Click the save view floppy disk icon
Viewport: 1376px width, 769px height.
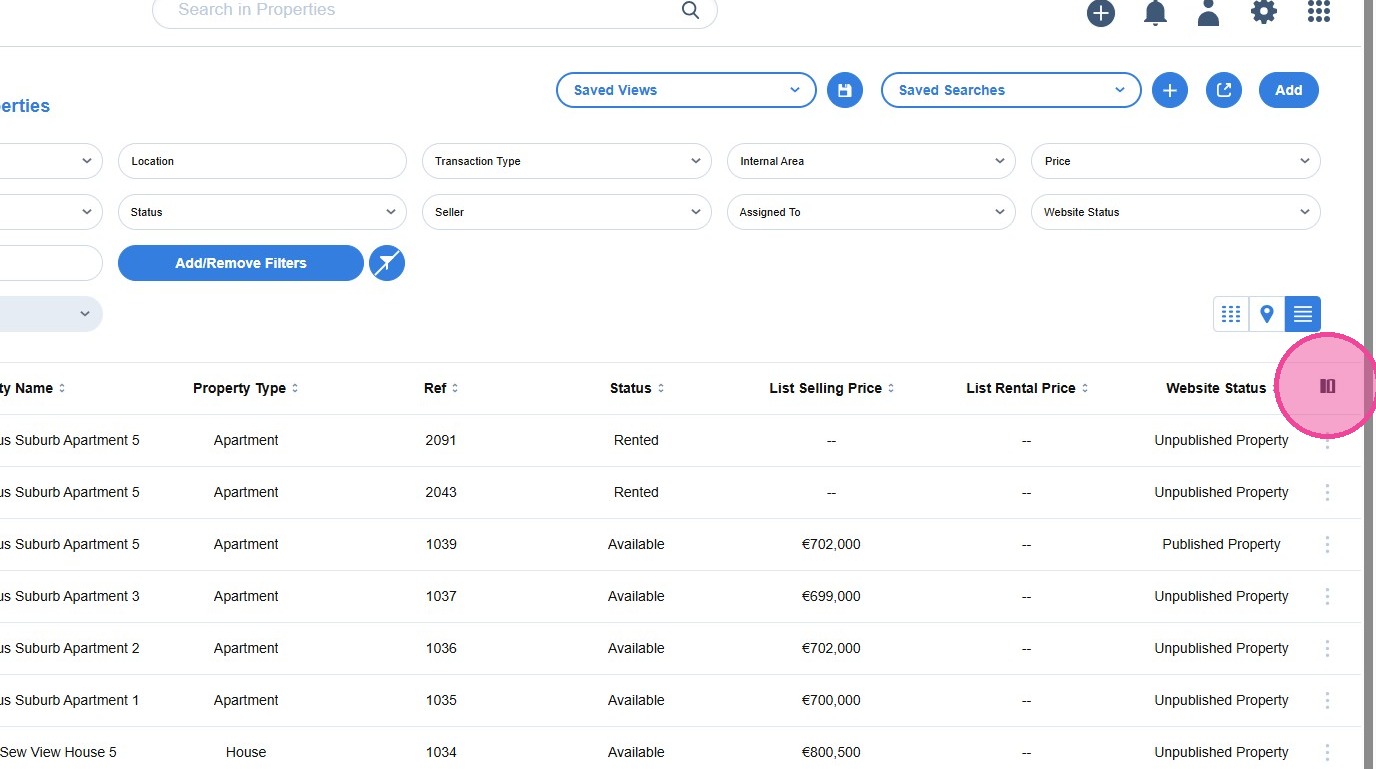(x=845, y=90)
